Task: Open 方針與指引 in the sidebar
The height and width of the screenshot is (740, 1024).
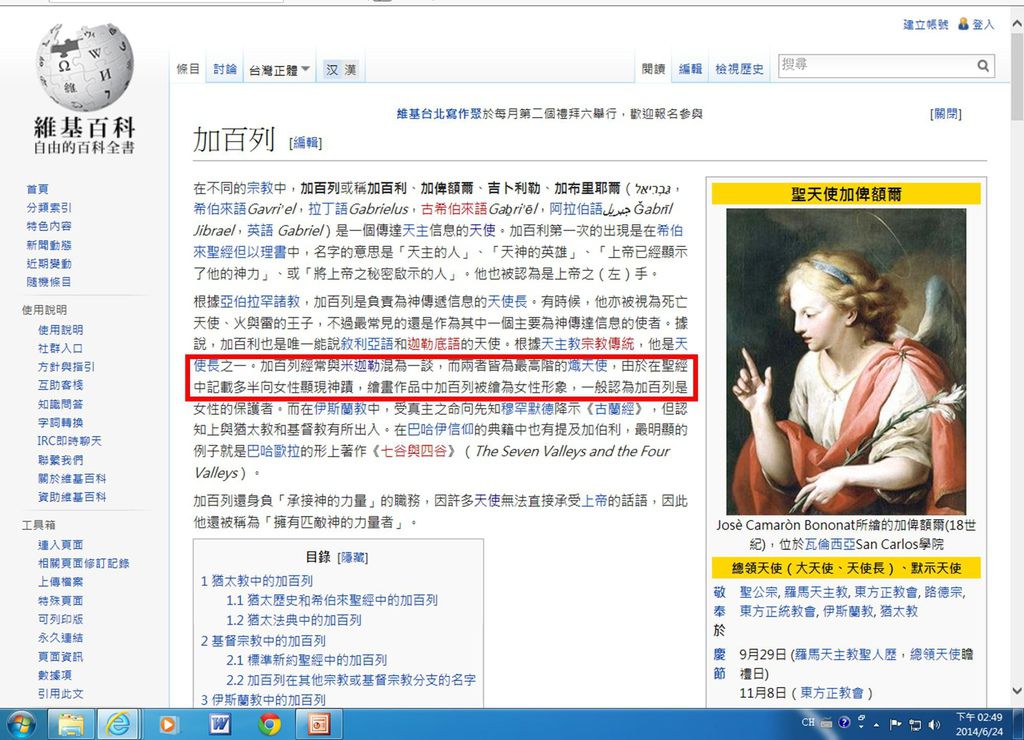Action: point(67,367)
